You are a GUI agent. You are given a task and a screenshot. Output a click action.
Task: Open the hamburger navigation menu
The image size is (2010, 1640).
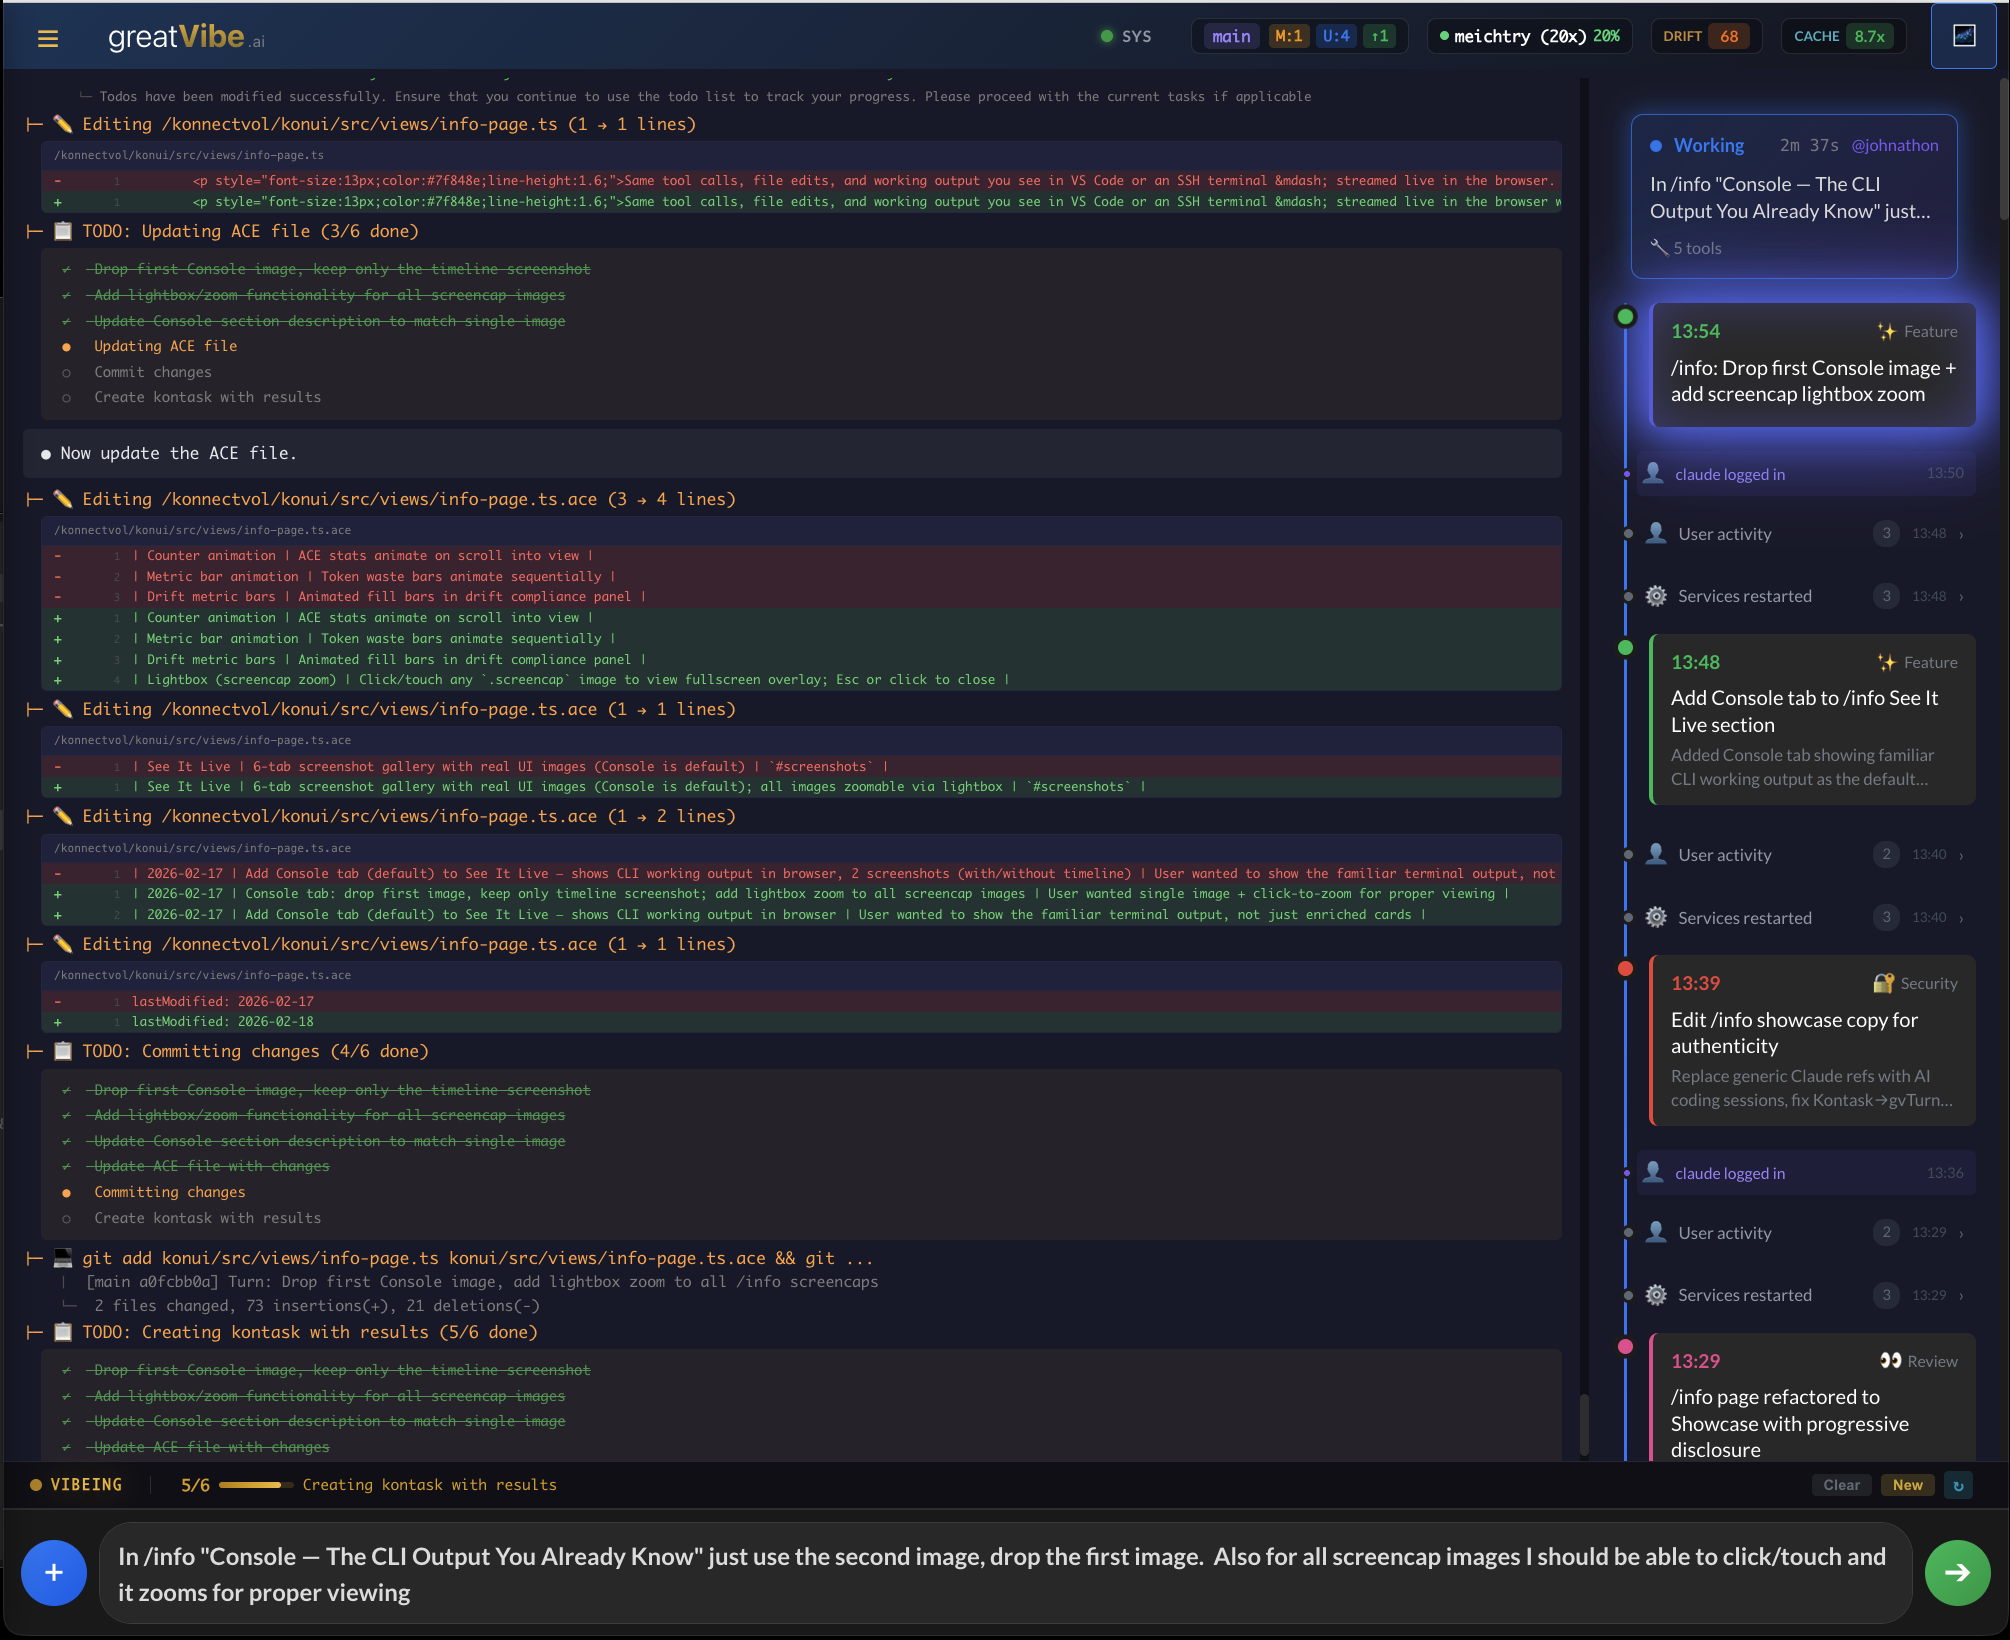click(47, 37)
